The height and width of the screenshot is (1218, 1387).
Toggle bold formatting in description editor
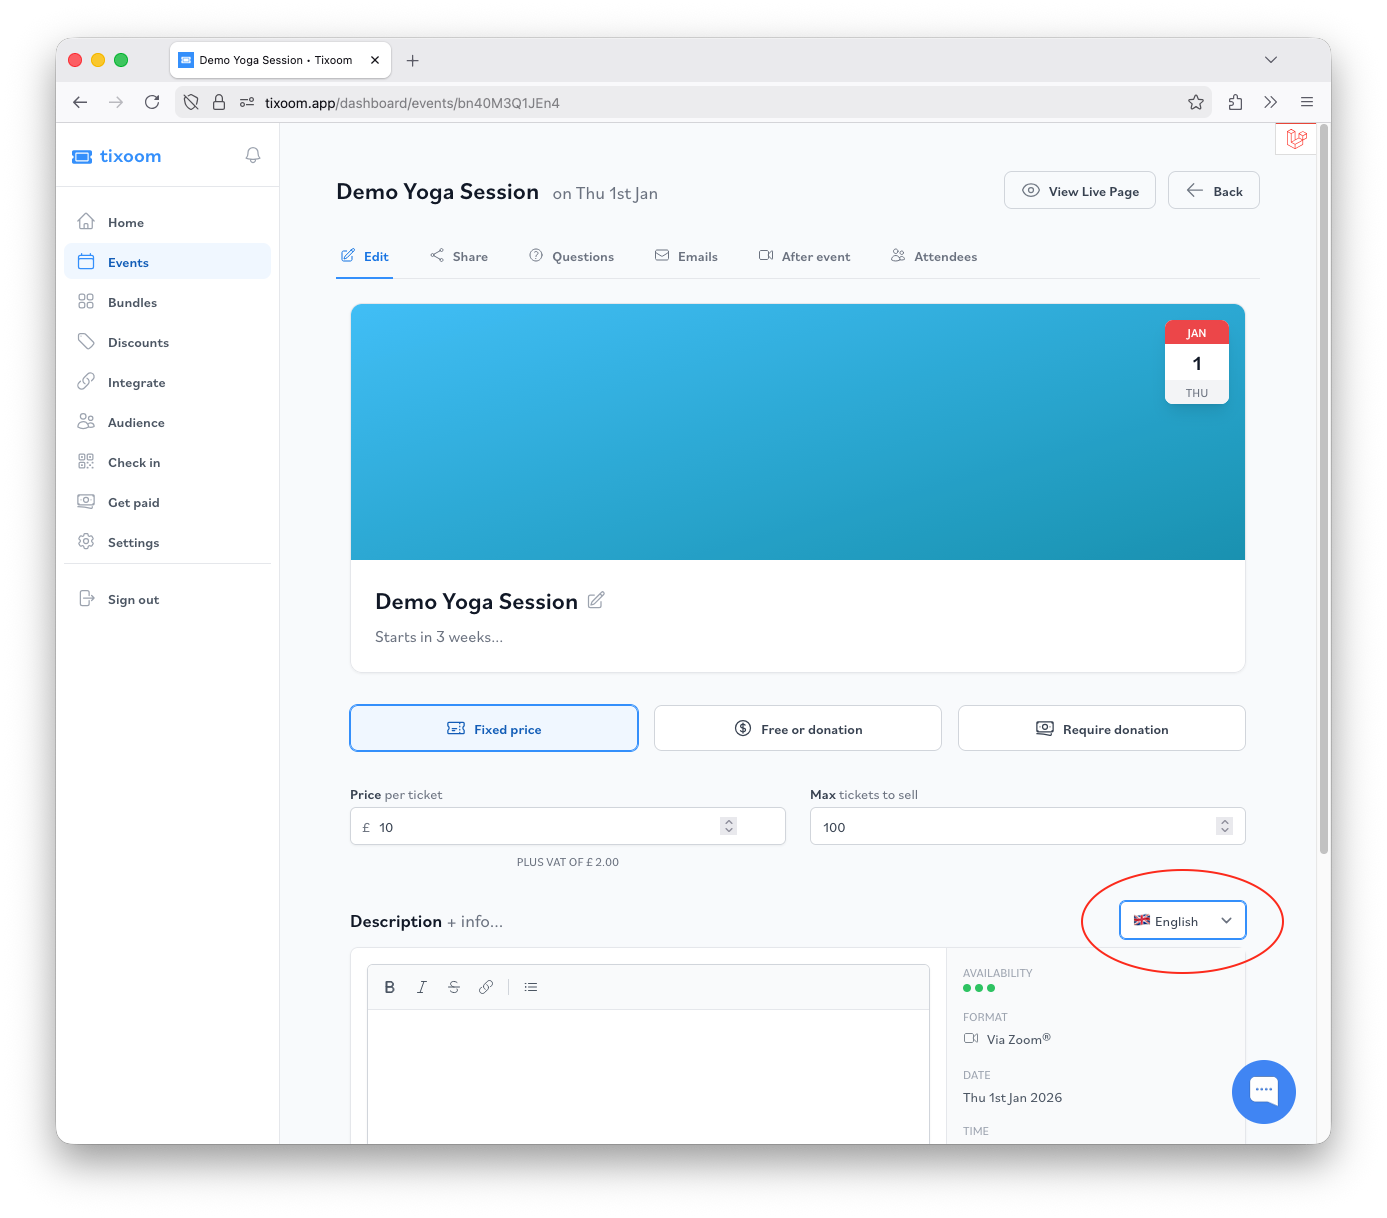389,987
